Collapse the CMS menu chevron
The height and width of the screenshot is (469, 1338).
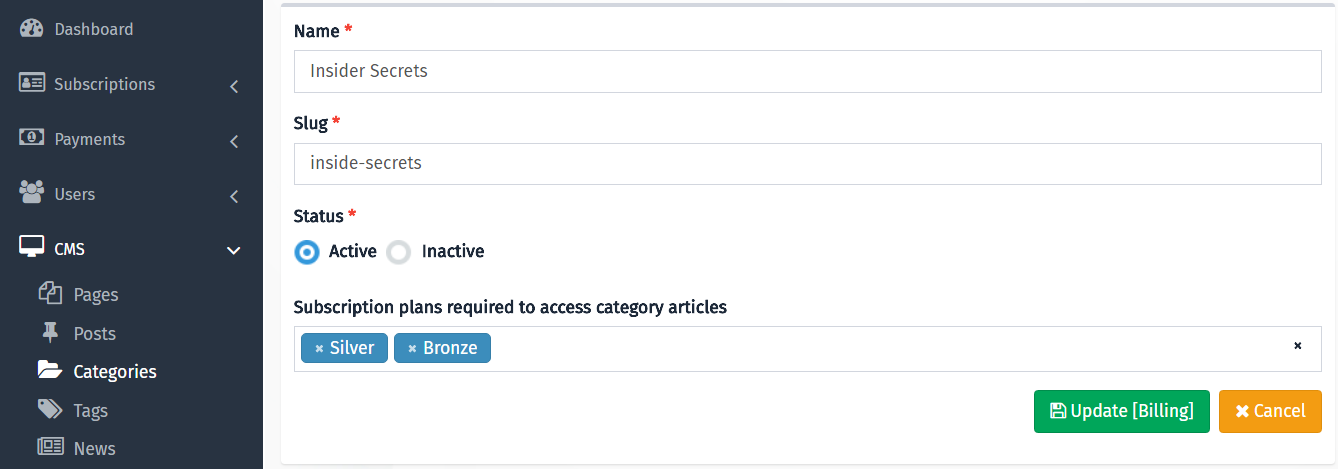point(234,250)
